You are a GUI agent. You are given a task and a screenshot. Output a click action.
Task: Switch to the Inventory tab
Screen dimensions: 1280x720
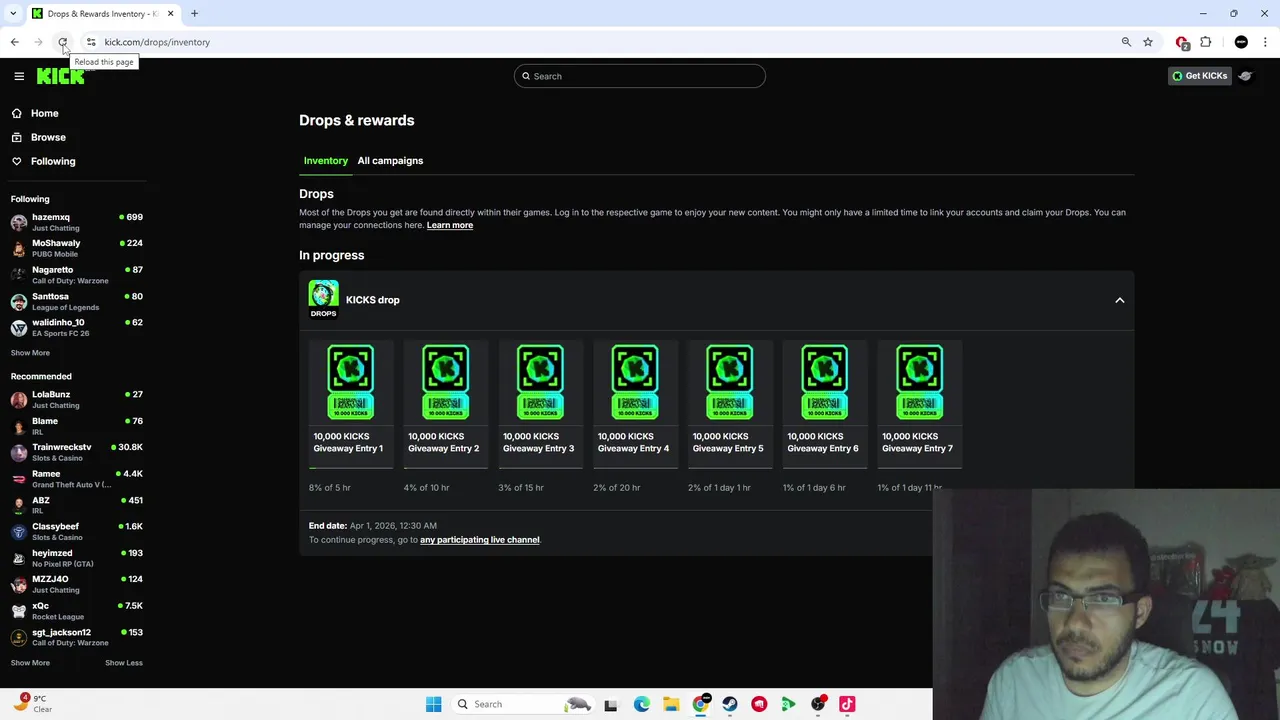pyautogui.click(x=326, y=160)
